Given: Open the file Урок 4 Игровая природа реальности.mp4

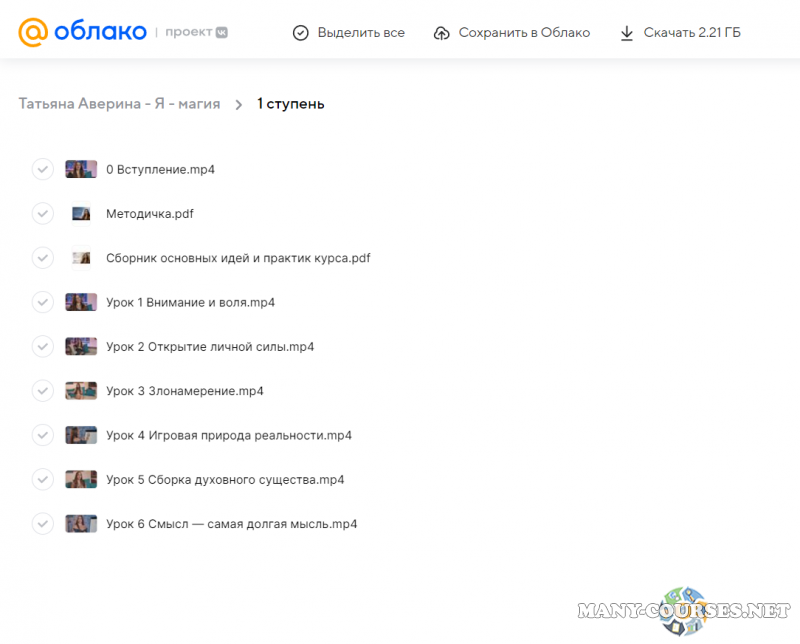Looking at the screenshot, I should tap(229, 435).
